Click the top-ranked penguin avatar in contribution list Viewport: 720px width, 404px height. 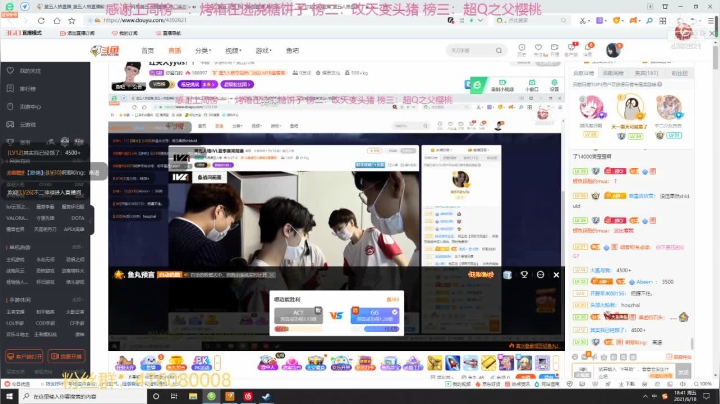[x=630, y=108]
